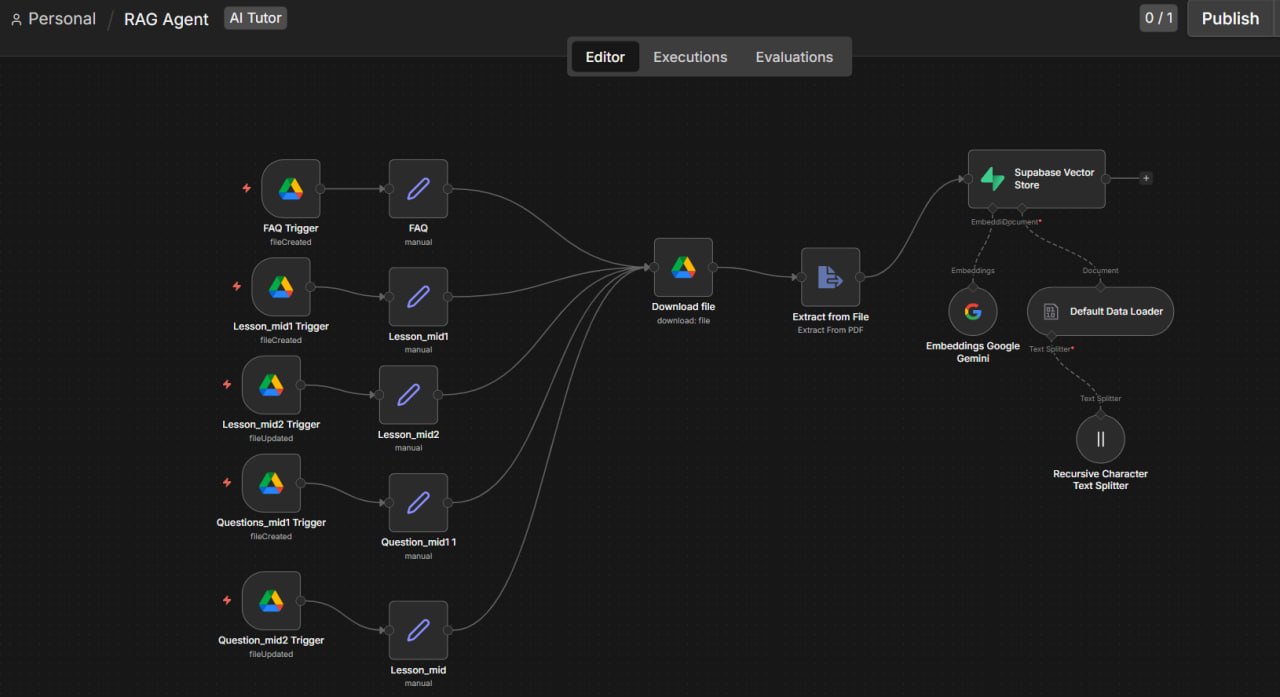Select the Lesson_mid1 edit fields node
Screen dimensions: 1280x697
coord(418,296)
